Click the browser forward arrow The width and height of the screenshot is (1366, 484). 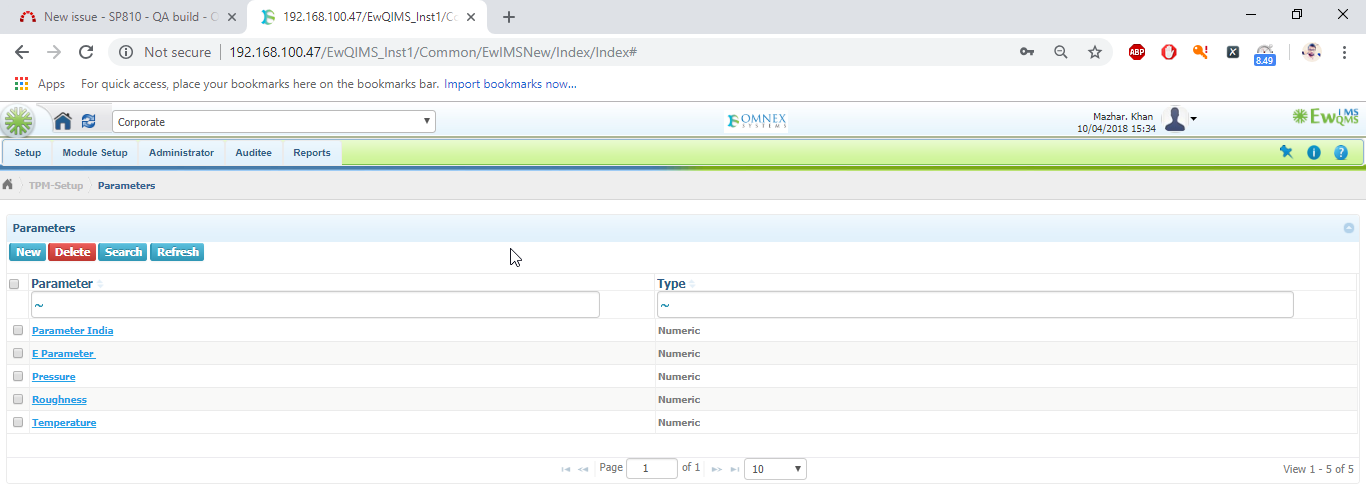pyautogui.click(x=54, y=52)
